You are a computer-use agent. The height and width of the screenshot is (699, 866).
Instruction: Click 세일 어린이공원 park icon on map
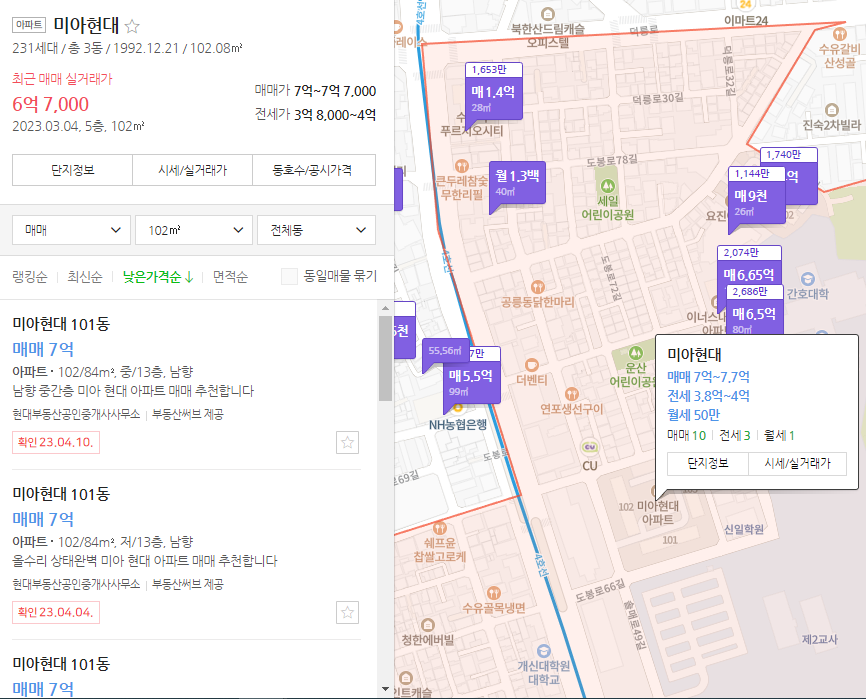point(608,186)
